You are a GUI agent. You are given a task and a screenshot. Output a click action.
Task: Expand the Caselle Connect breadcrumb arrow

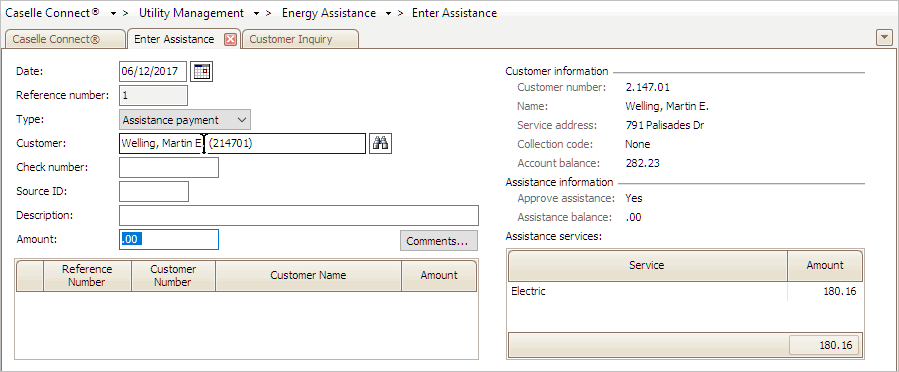click(x=114, y=13)
